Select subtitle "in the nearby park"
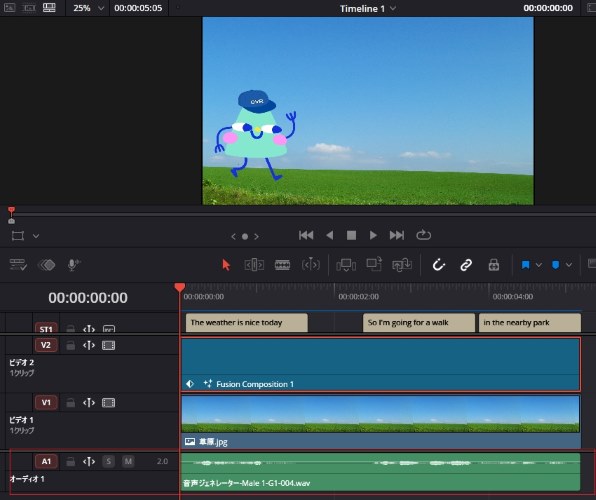Viewport: 596px width, 500px height. pos(530,323)
